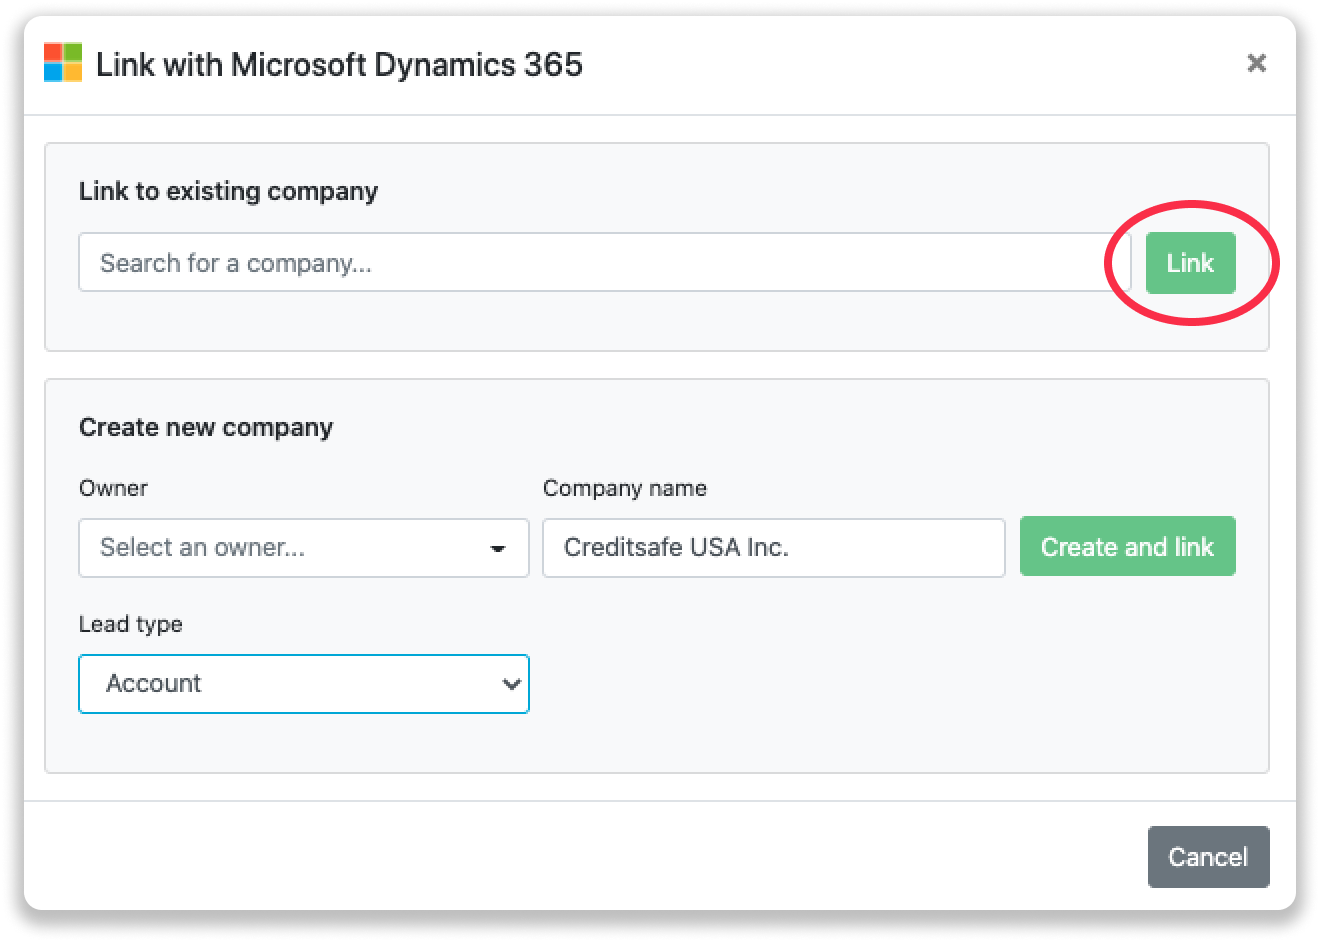This screenshot has height=942, width=1320.
Task: Click the yellow square in the Microsoft logo
Action: [71, 73]
